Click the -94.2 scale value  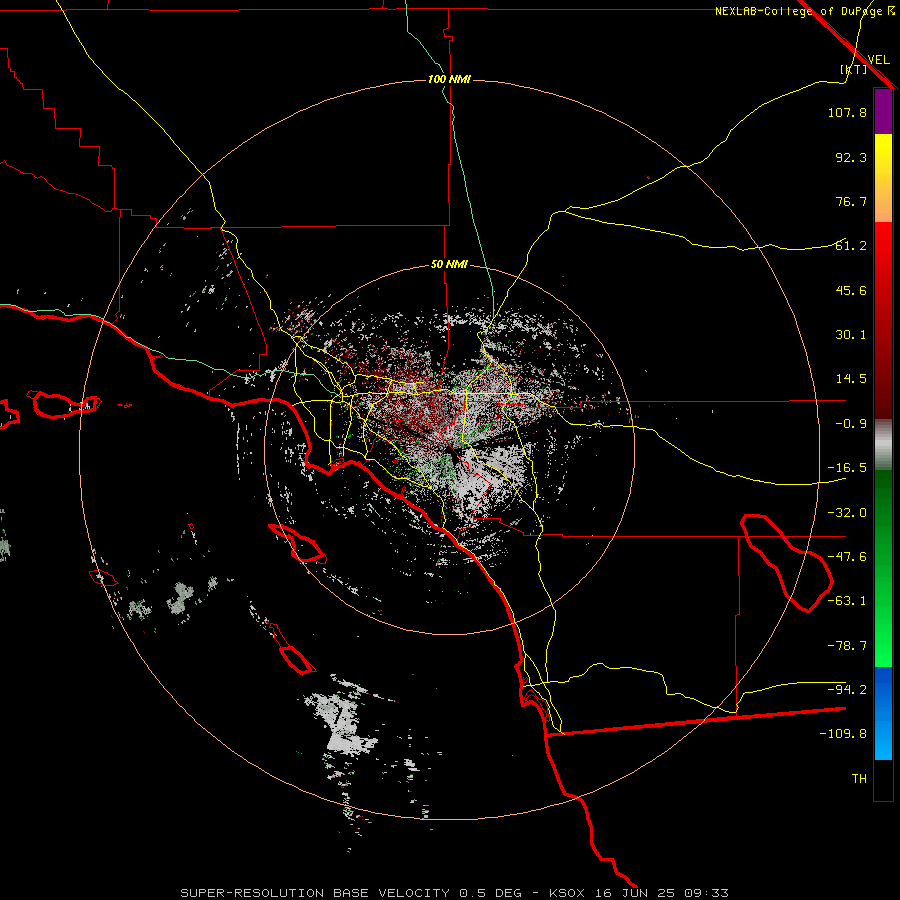pos(847,689)
